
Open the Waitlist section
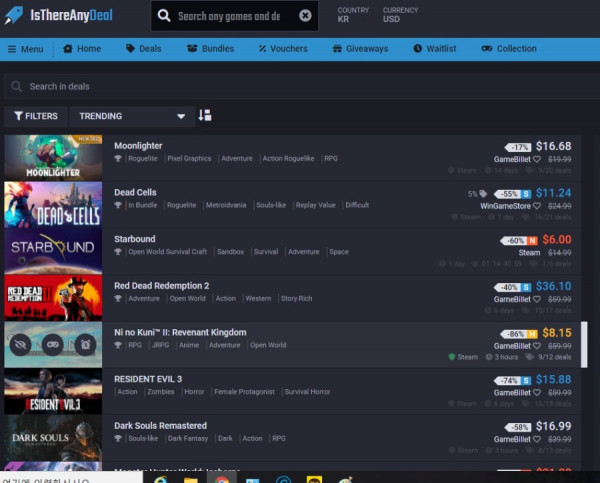(x=435, y=49)
